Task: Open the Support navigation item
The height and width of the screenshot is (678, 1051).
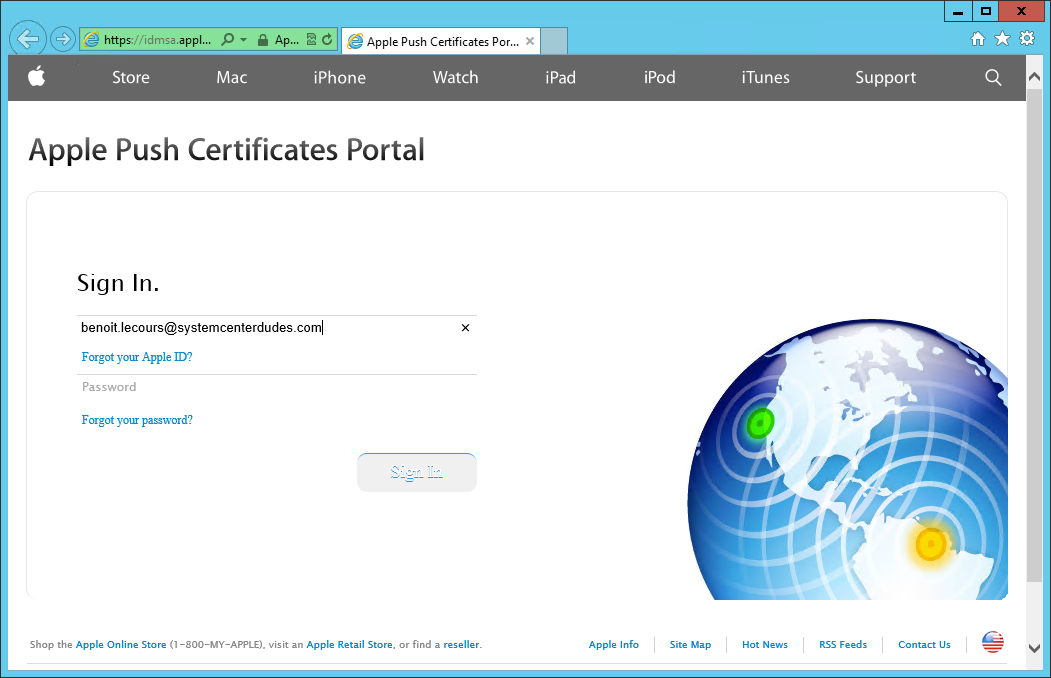Action: [885, 78]
